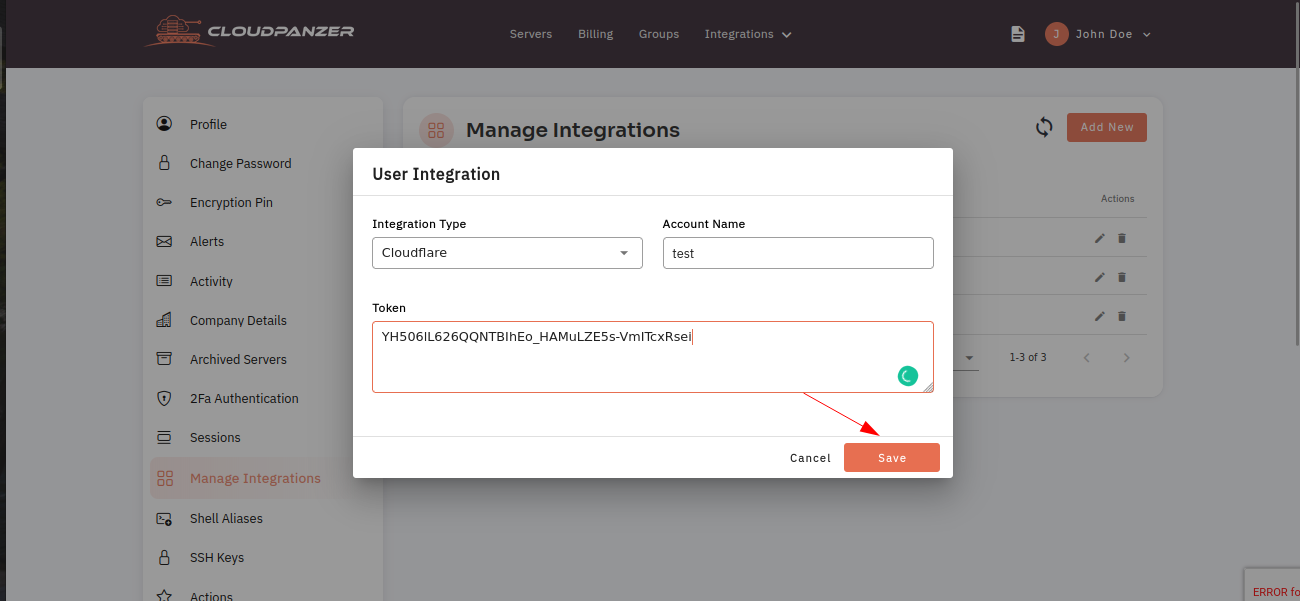1300x601 pixels.
Task: Click the Encryption Pin key icon
Action: click(164, 202)
